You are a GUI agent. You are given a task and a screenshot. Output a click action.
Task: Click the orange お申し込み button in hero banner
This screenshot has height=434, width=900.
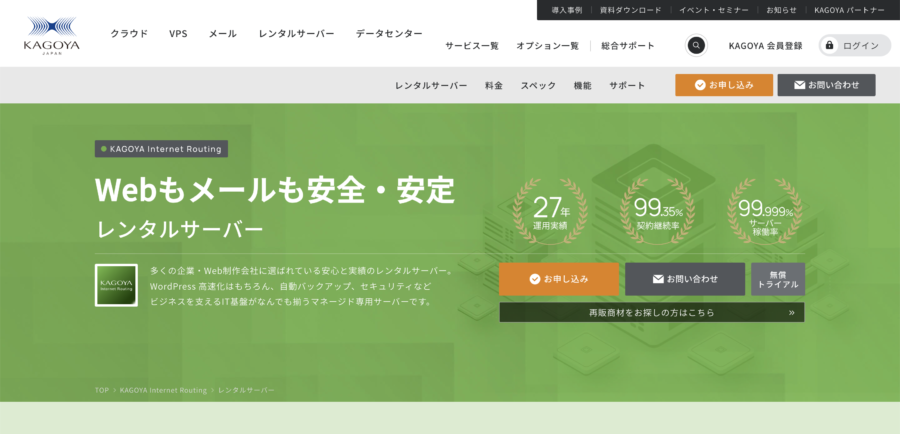click(559, 279)
